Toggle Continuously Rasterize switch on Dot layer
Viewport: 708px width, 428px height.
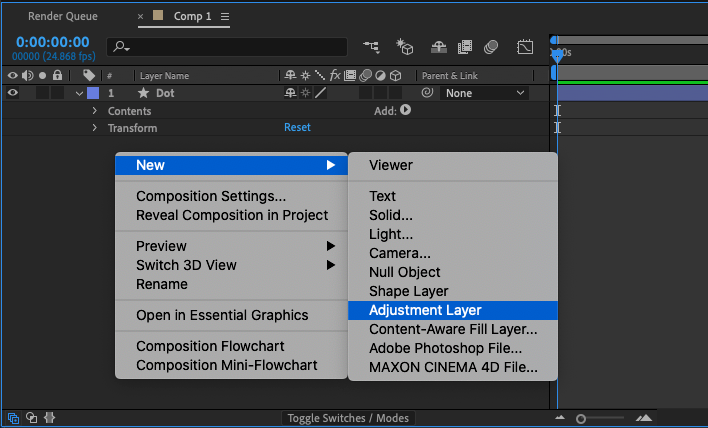point(306,93)
